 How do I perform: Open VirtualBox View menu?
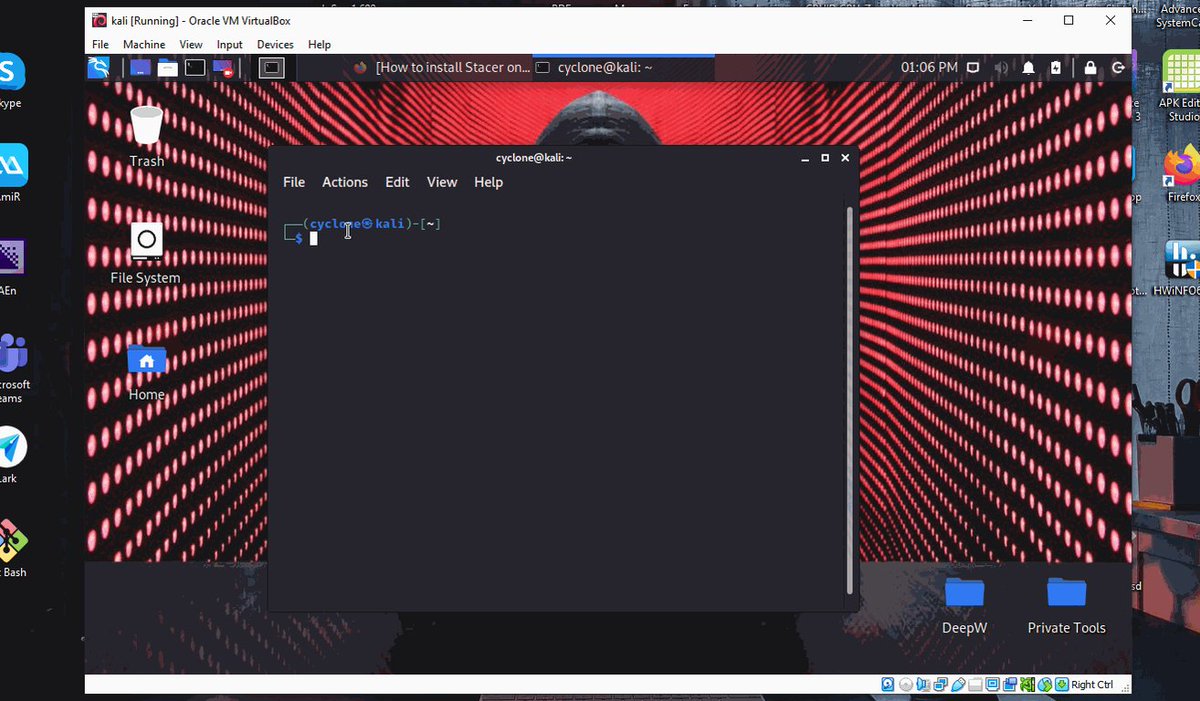pyautogui.click(x=191, y=45)
